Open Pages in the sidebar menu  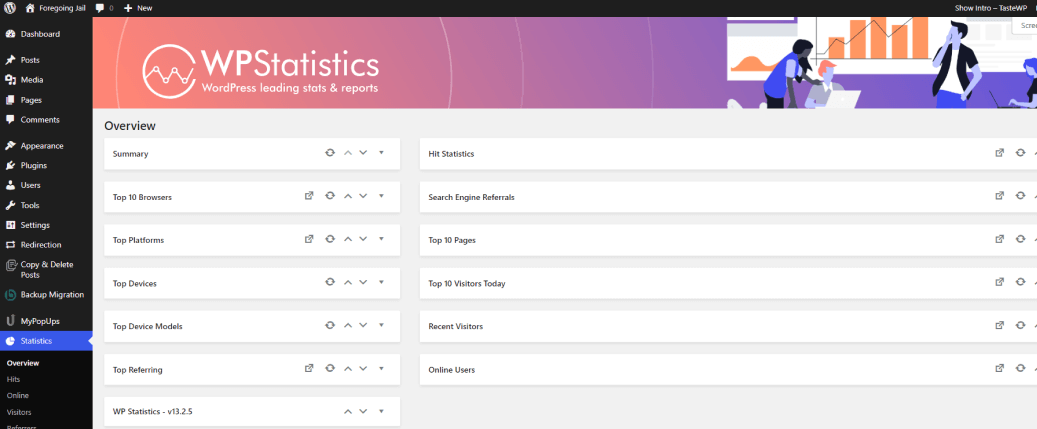click(x=46, y=100)
